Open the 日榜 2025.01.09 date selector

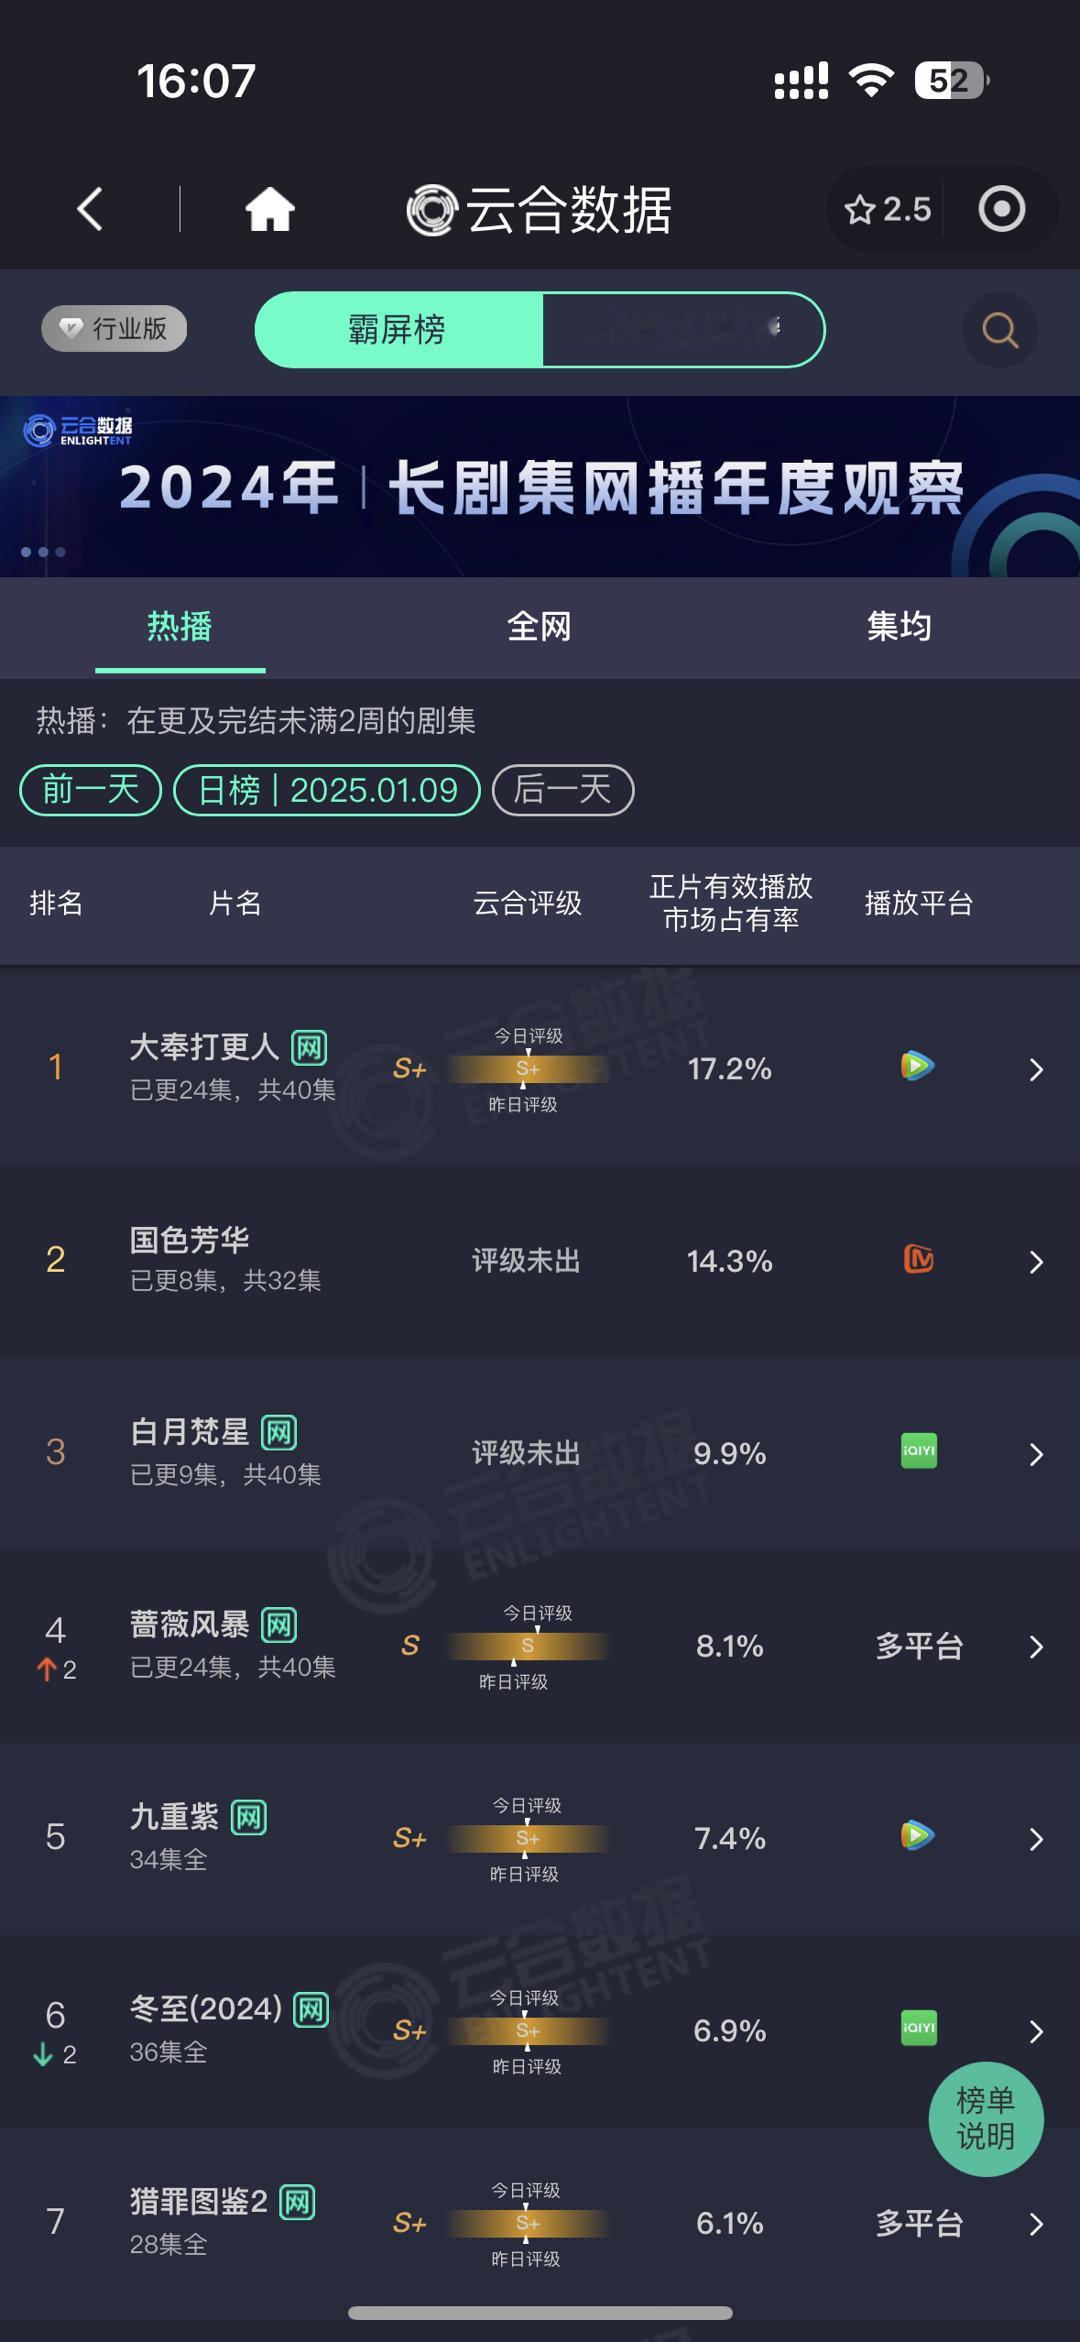(x=326, y=790)
